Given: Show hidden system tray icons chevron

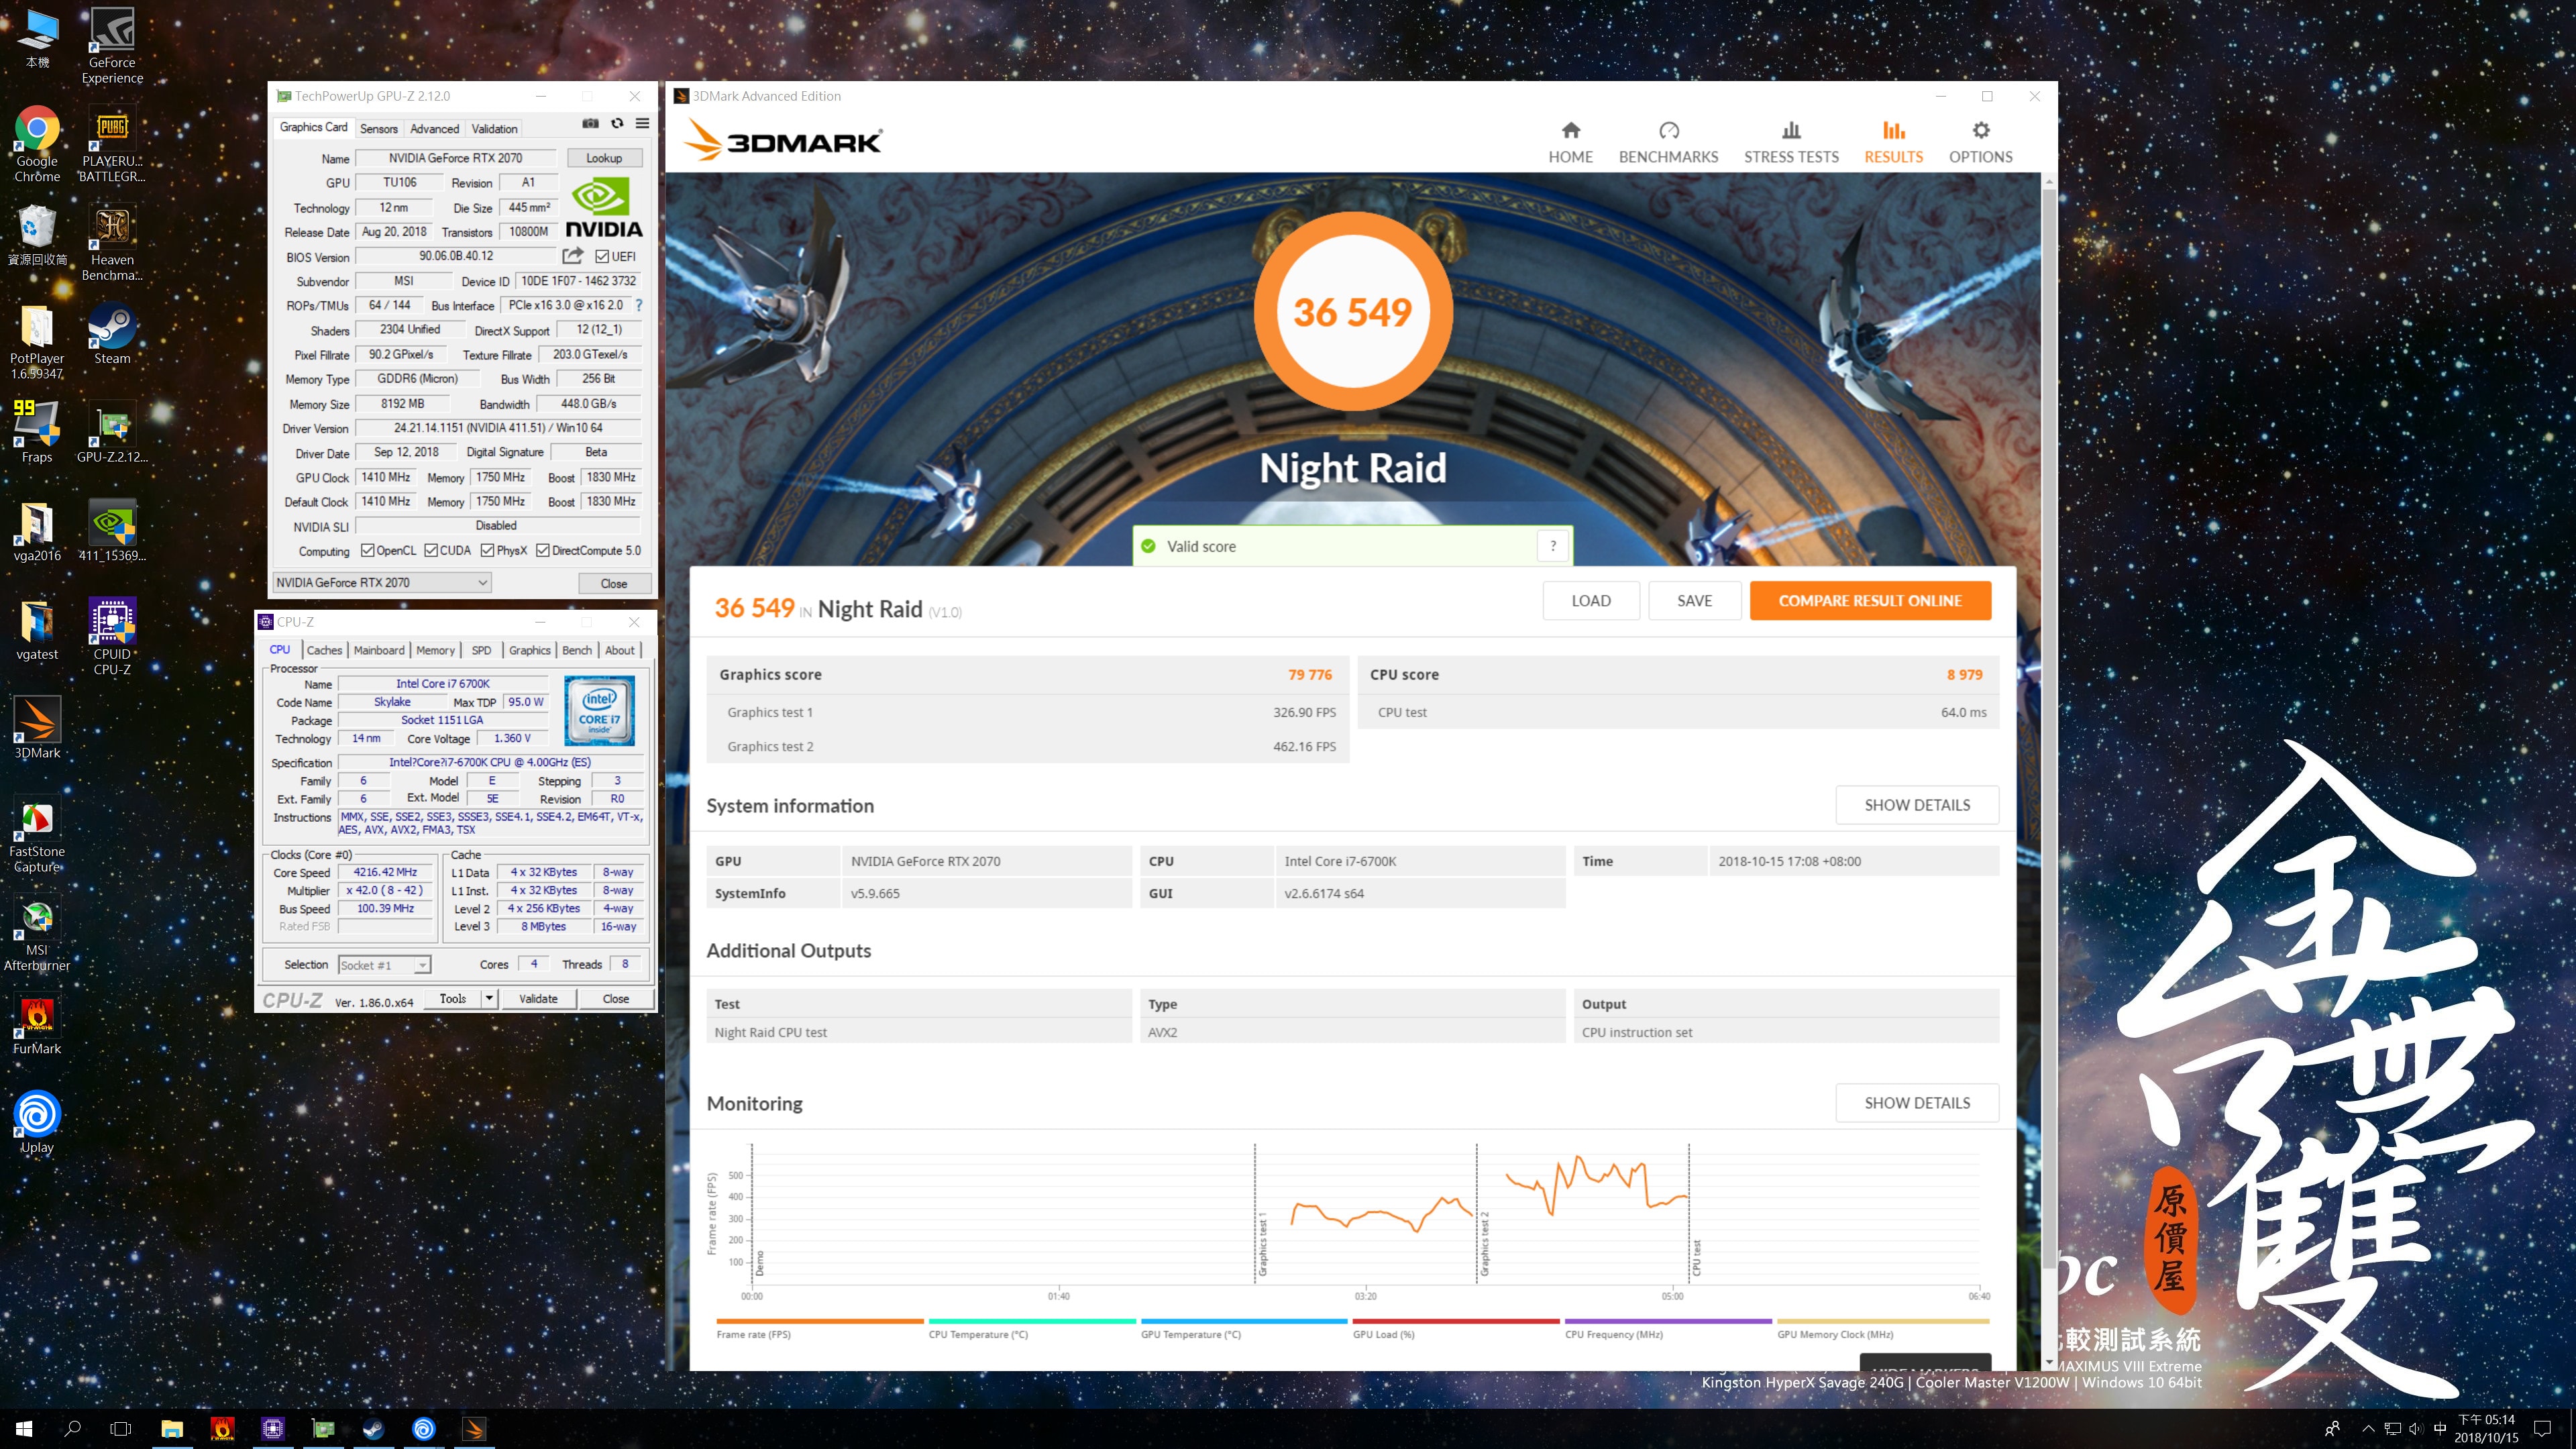Looking at the screenshot, I should click(2367, 1429).
